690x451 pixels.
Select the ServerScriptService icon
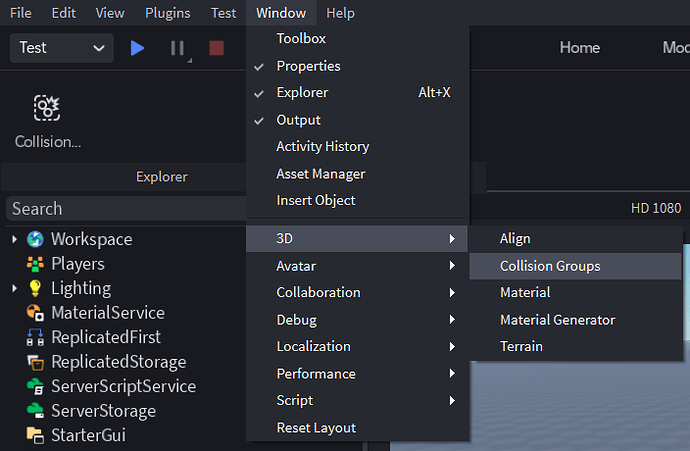point(36,386)
